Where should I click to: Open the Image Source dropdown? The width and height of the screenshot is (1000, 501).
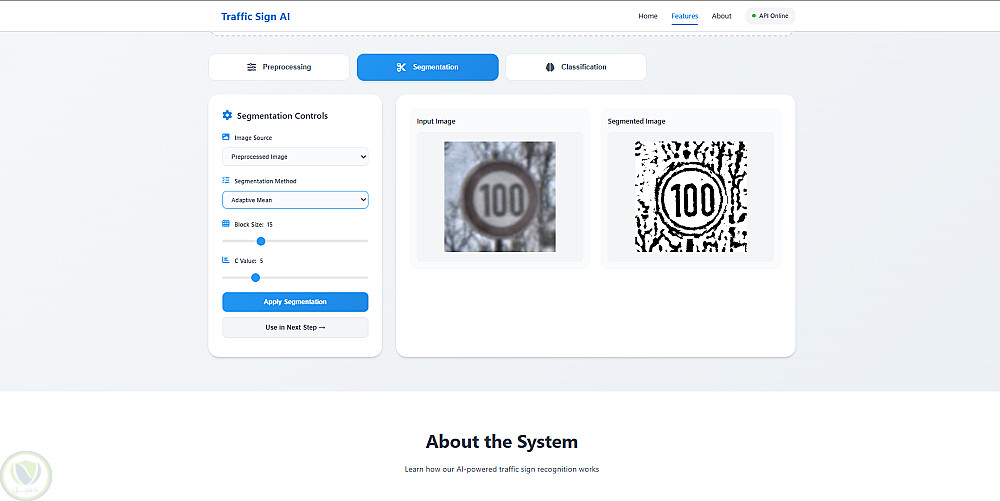[295, 157]
